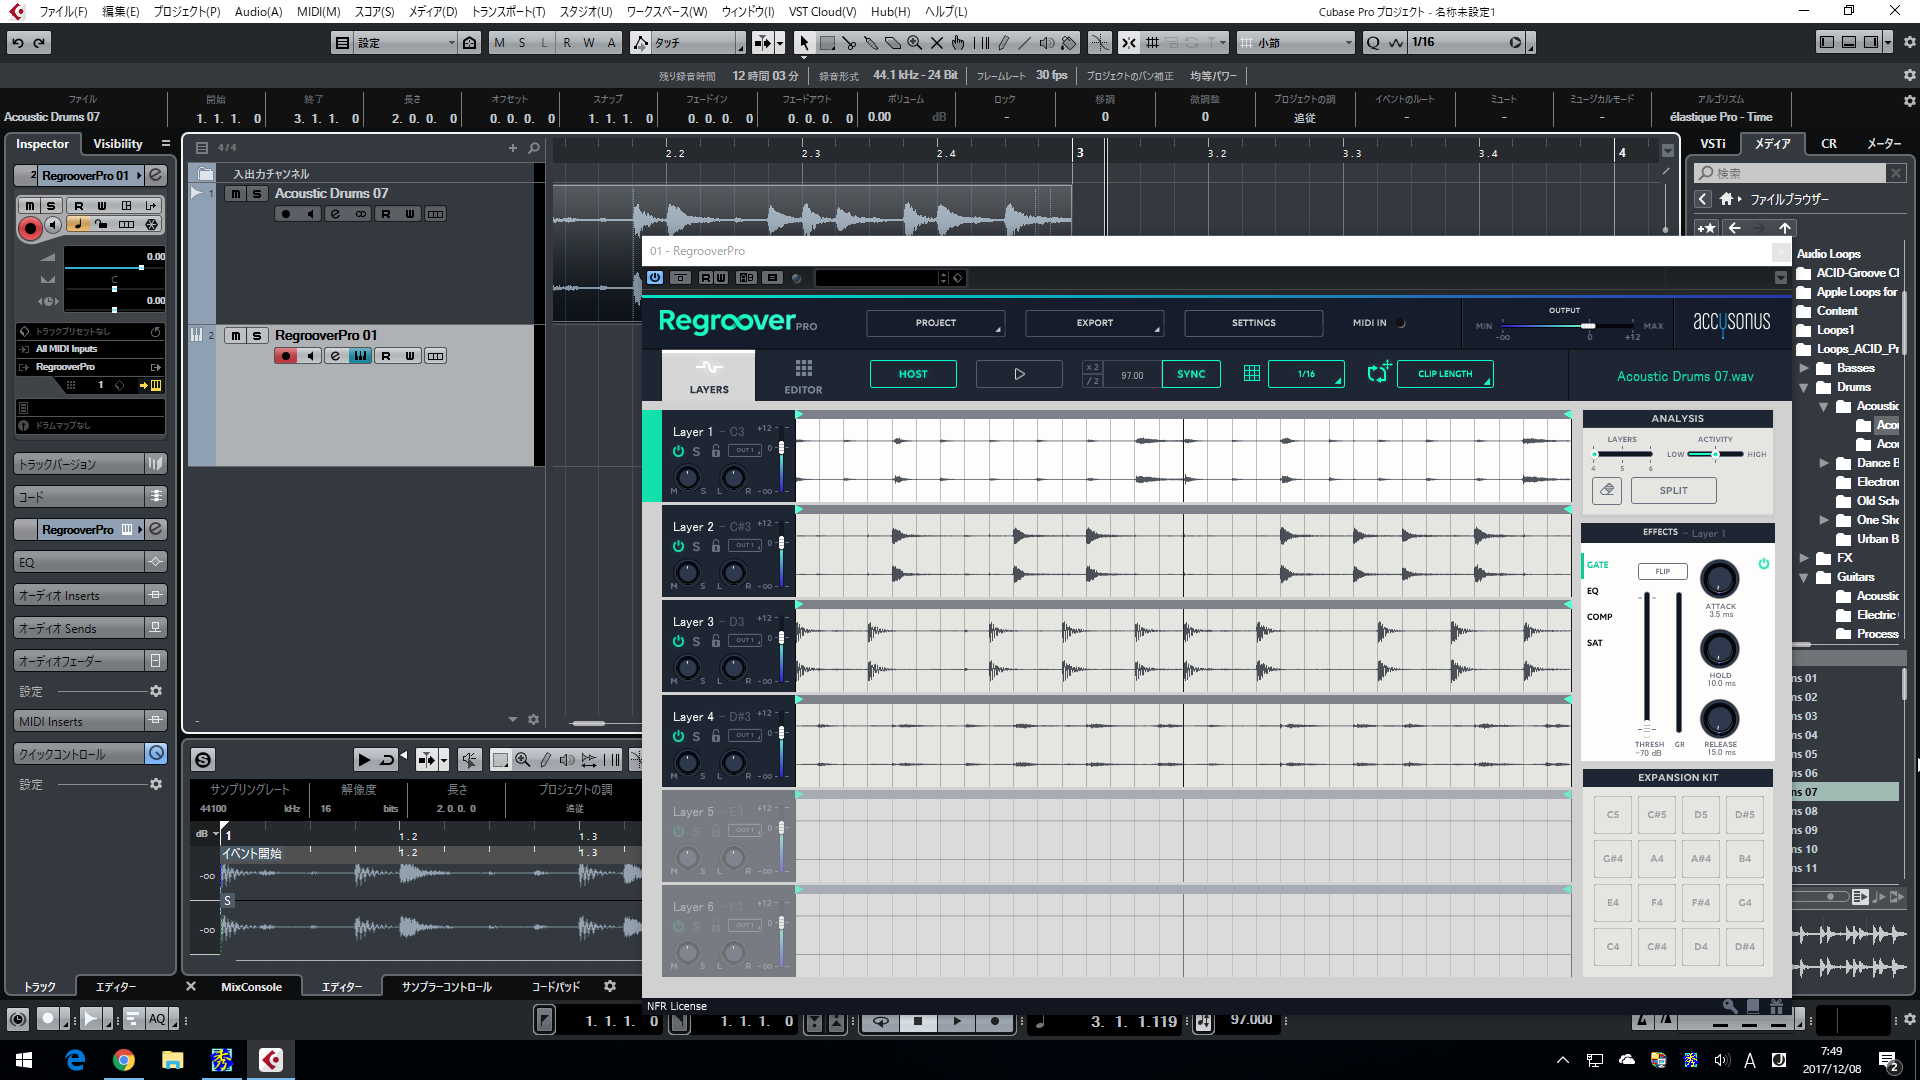
Task: Enable record on RegrooverPro 01 track
Action: pos(286,356)
